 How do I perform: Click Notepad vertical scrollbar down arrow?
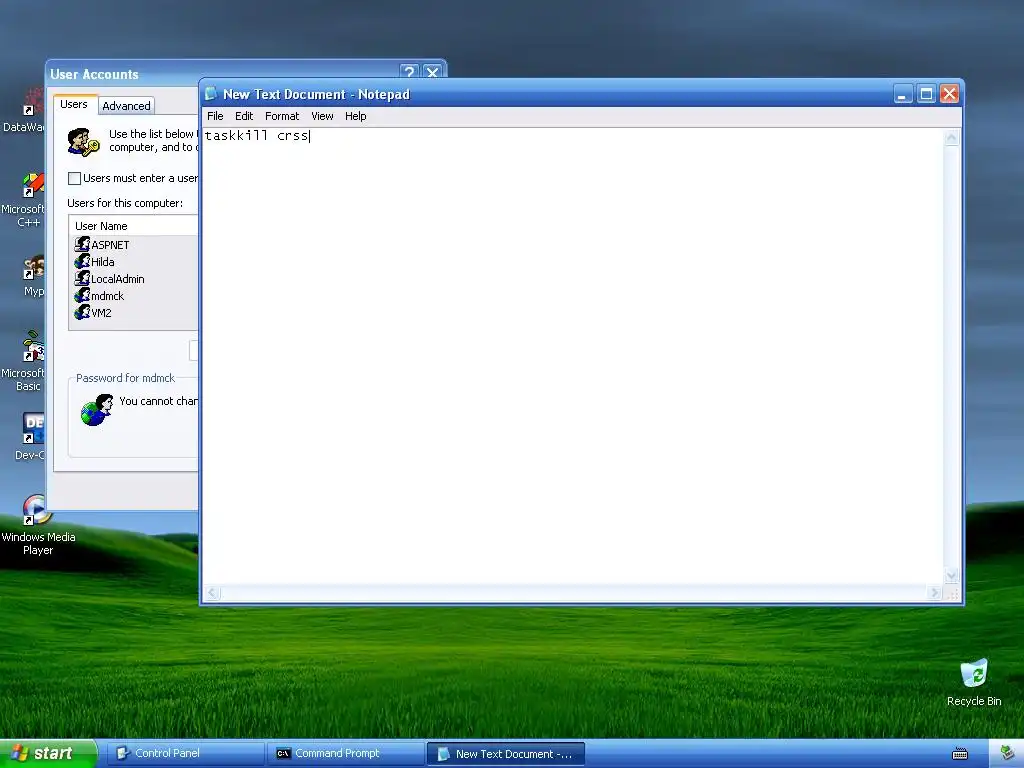pos(952,575)
